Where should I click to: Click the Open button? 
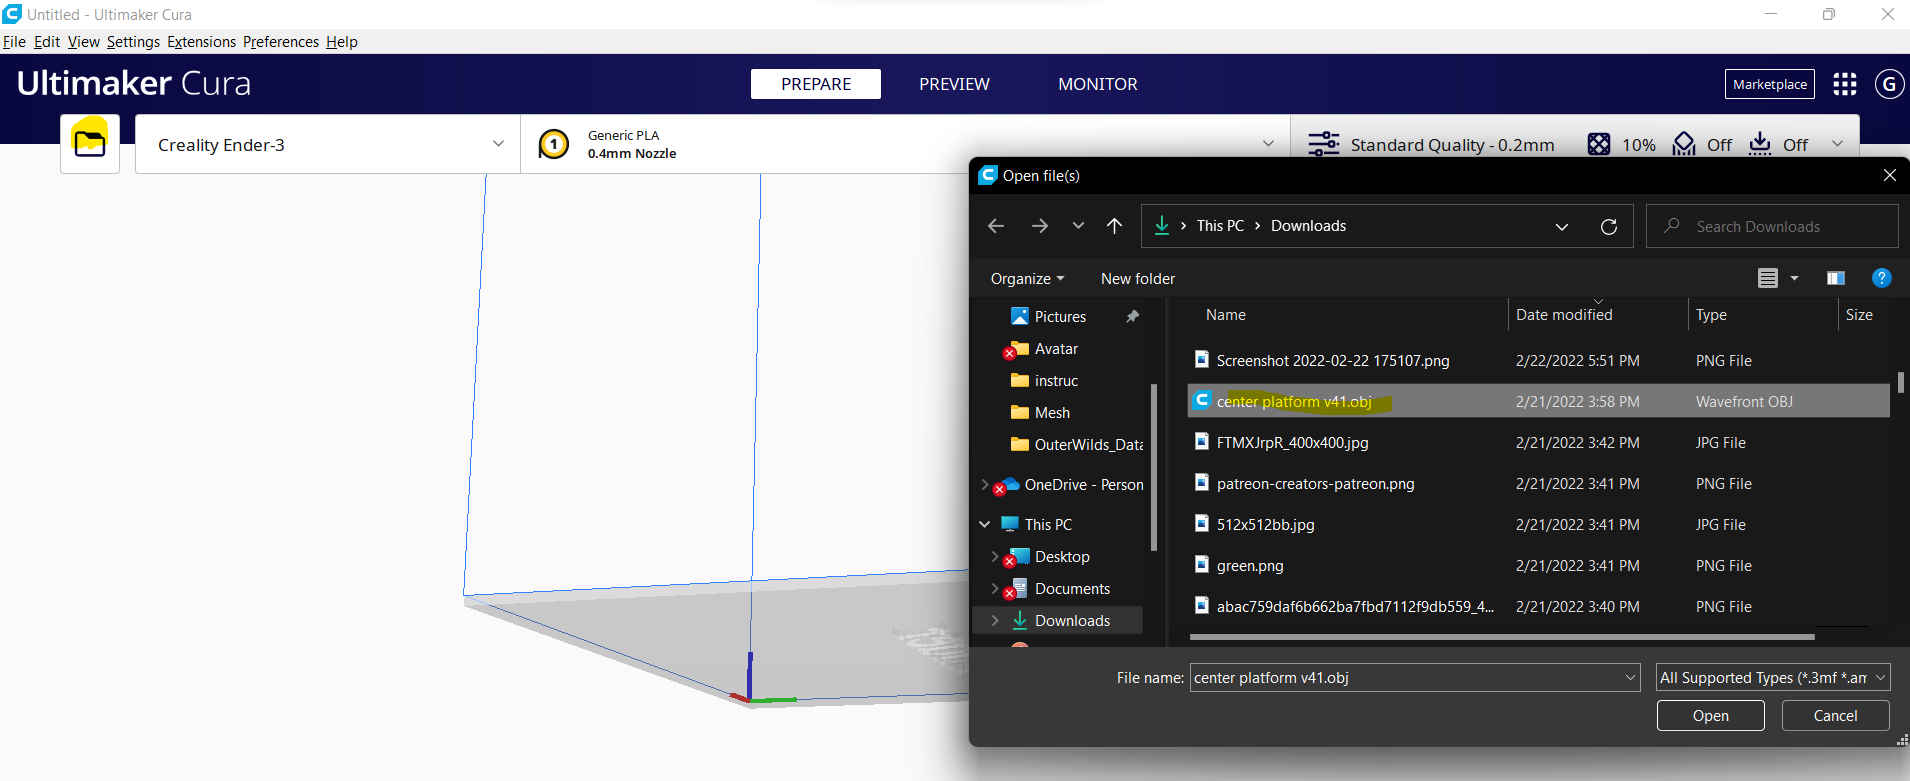coord(1711,716)
